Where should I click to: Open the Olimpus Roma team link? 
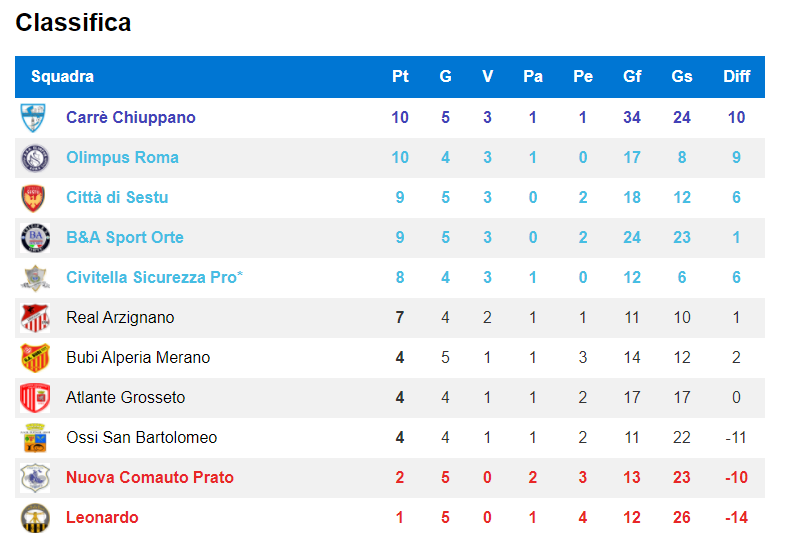coord(122,157)
